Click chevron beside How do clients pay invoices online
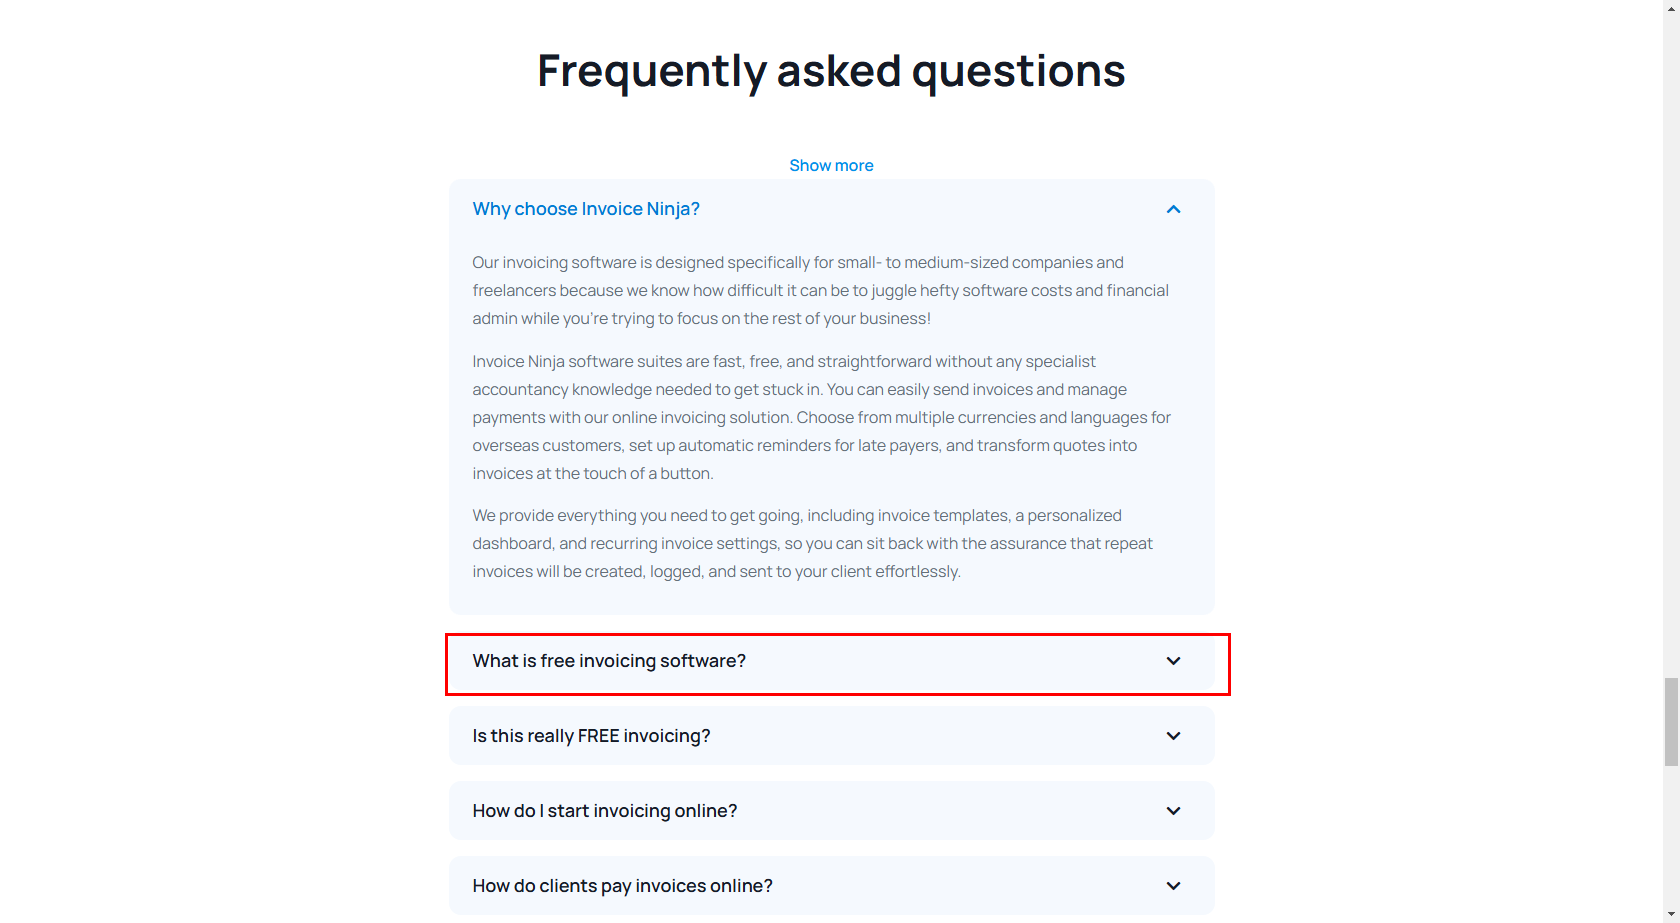The image size is (1680, 923). (1173, 886)
